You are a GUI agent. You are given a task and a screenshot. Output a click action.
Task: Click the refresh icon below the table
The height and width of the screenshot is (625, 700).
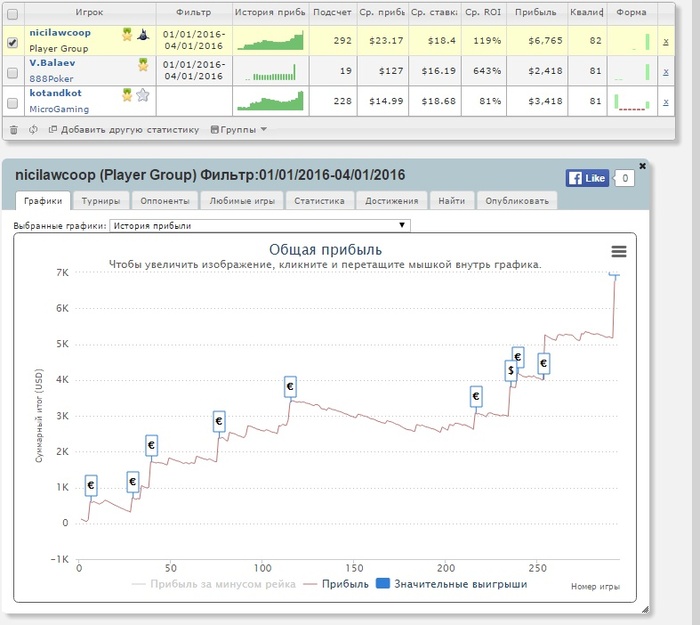[x=32, y=129]
